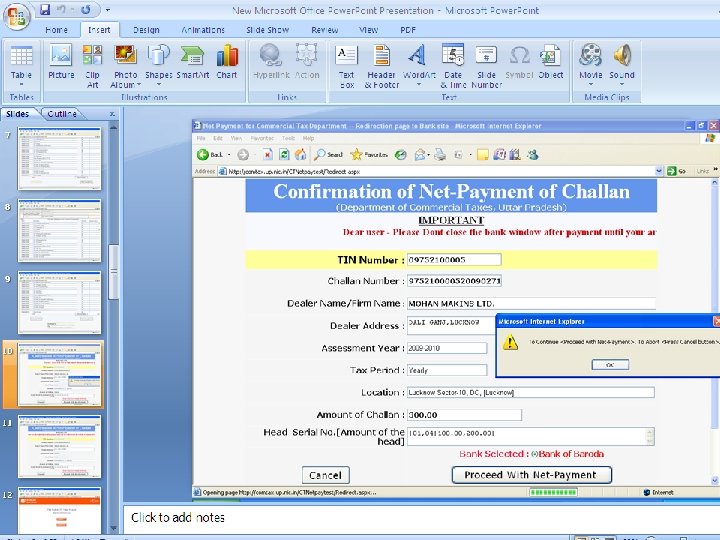720x540 pixels.
Task: Click OK in the Microsoft Internet Explorer dialog
Action: click(x=610, y=364)
